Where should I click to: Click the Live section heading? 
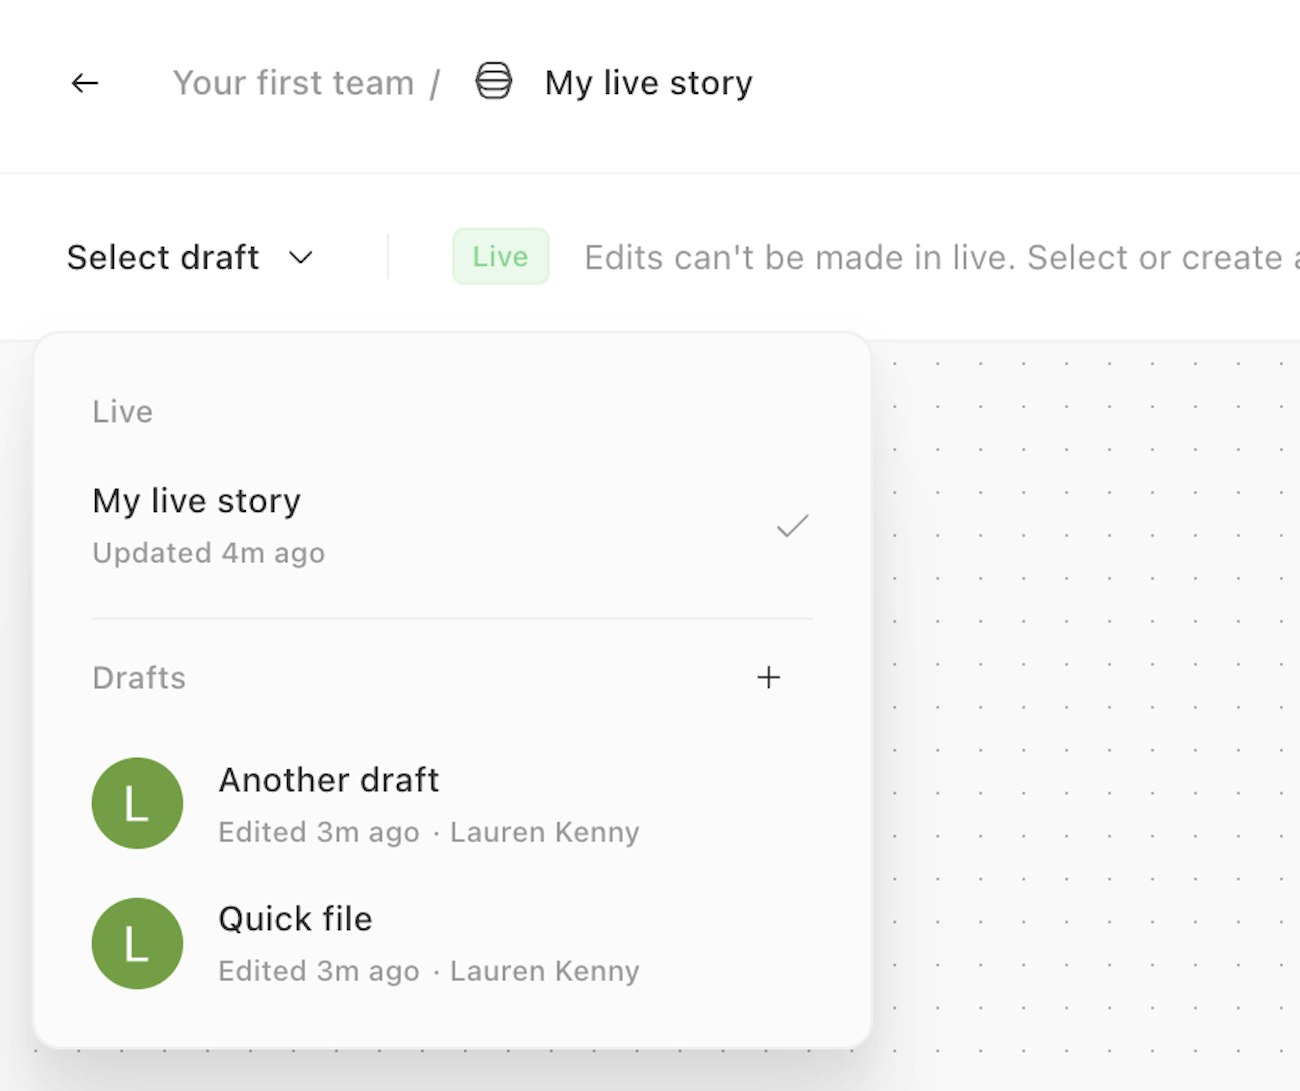tap(122, 412)
